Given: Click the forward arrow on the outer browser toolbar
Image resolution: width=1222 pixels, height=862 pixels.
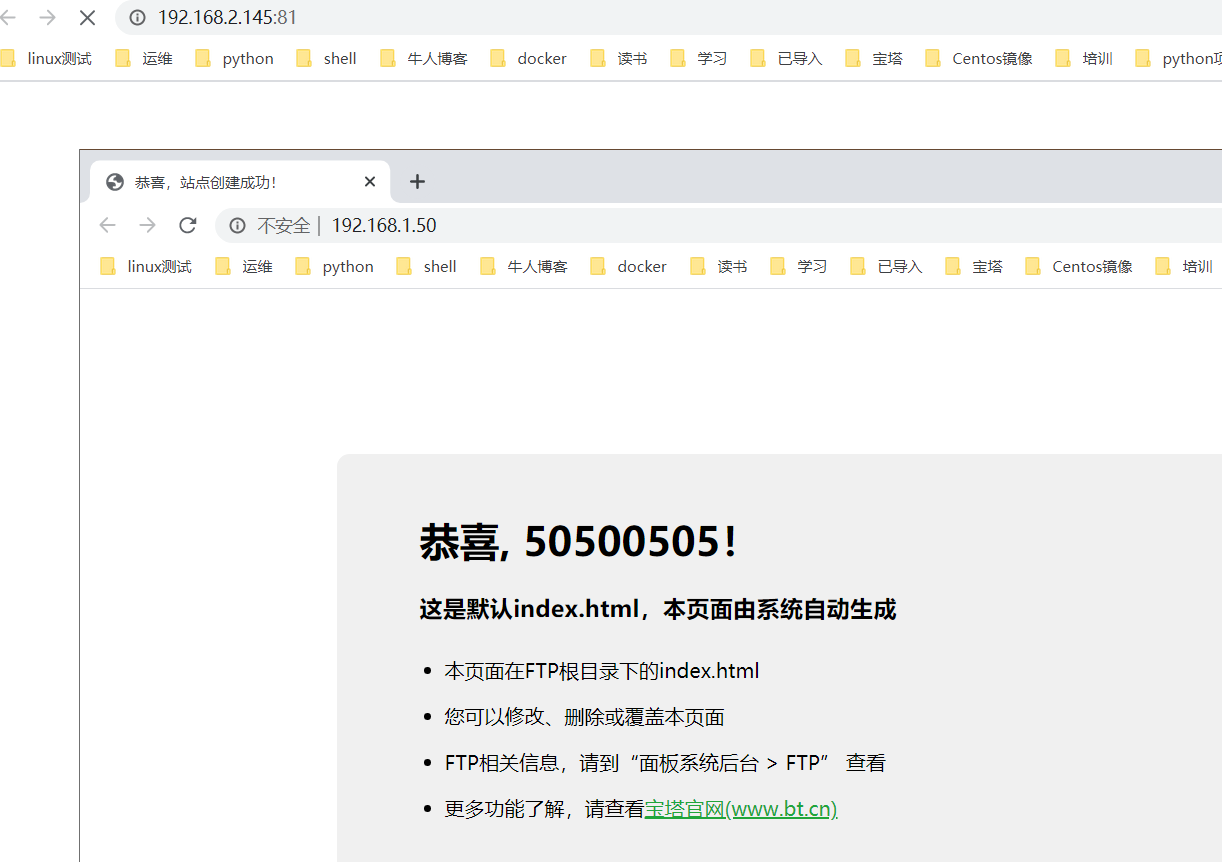Looking at the screenshot, I should 47,17.
